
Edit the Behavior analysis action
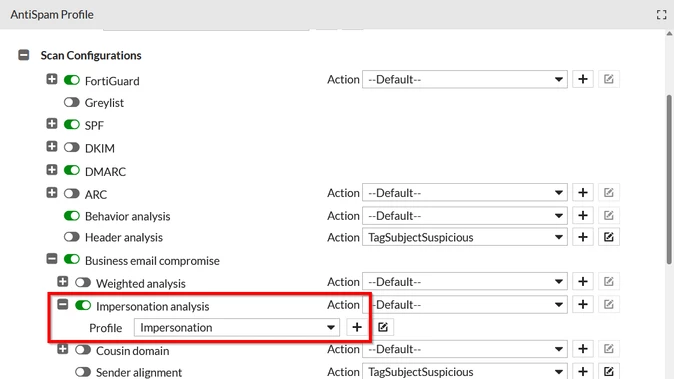(609, 215)
